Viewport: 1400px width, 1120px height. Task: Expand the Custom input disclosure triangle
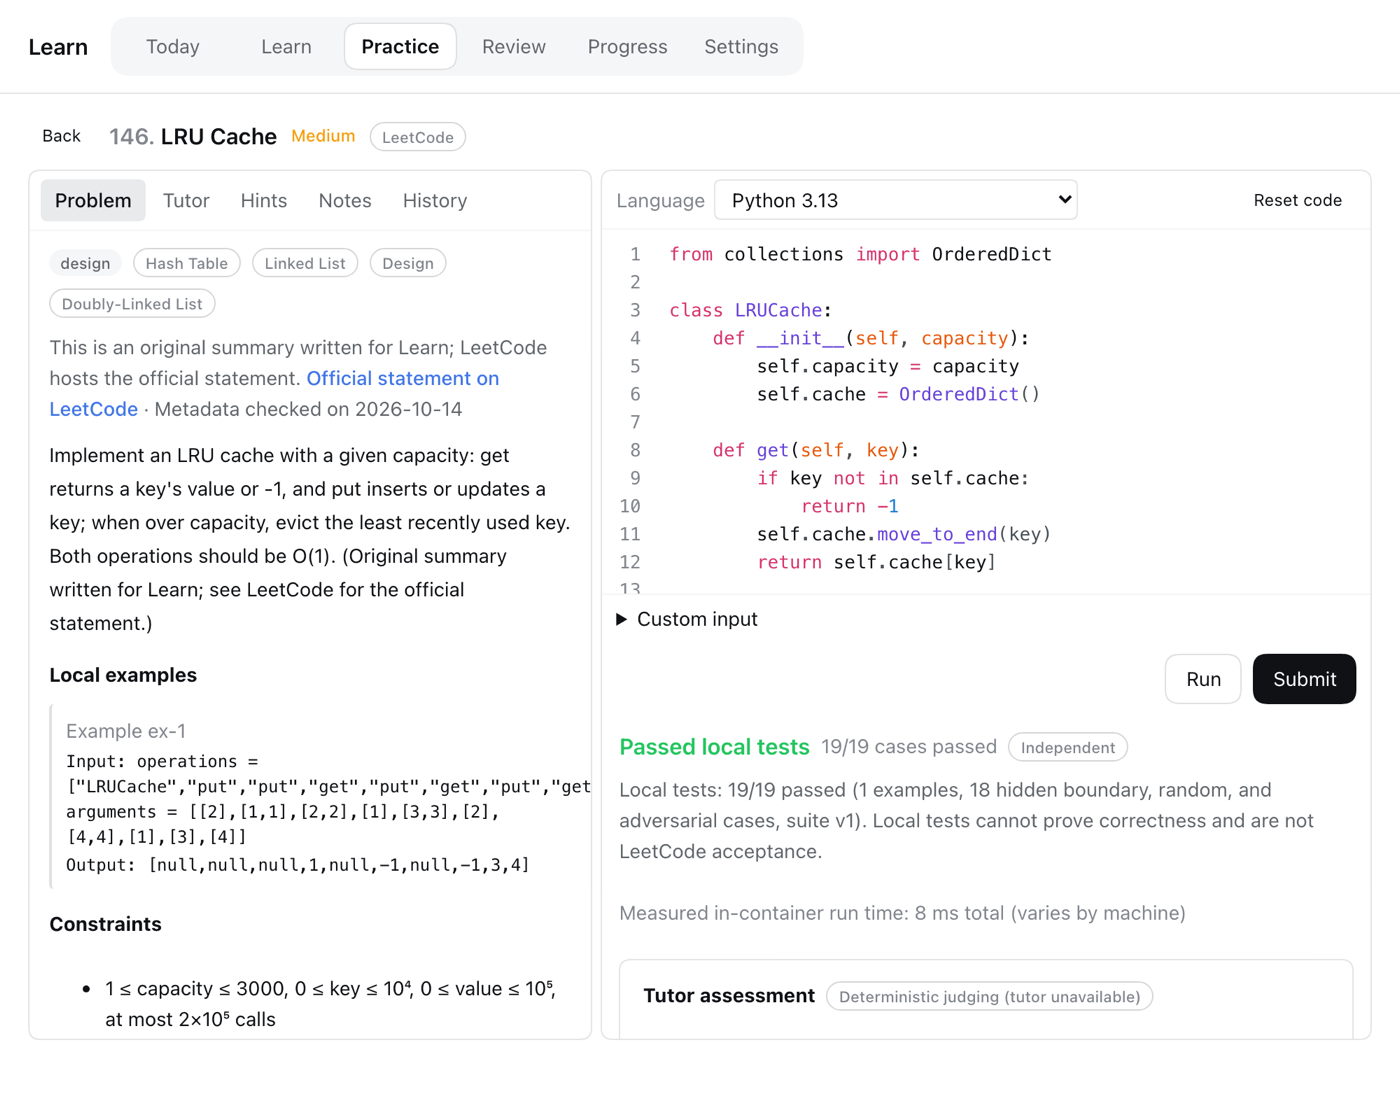coord(622,620)
